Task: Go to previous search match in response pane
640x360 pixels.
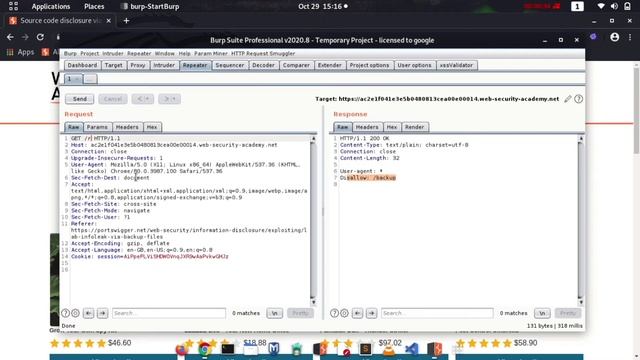Action: pos(357,313)
